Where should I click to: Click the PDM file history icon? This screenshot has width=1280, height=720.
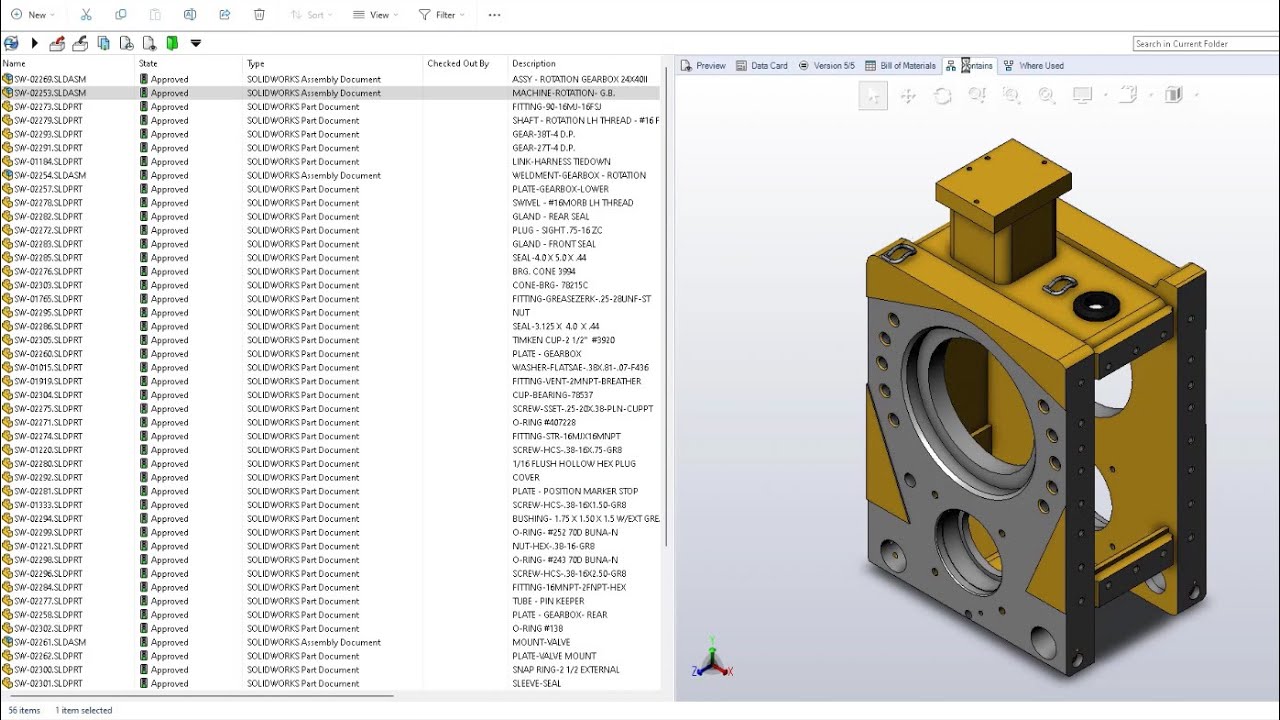pyautogui.click(x=126, y=43)
